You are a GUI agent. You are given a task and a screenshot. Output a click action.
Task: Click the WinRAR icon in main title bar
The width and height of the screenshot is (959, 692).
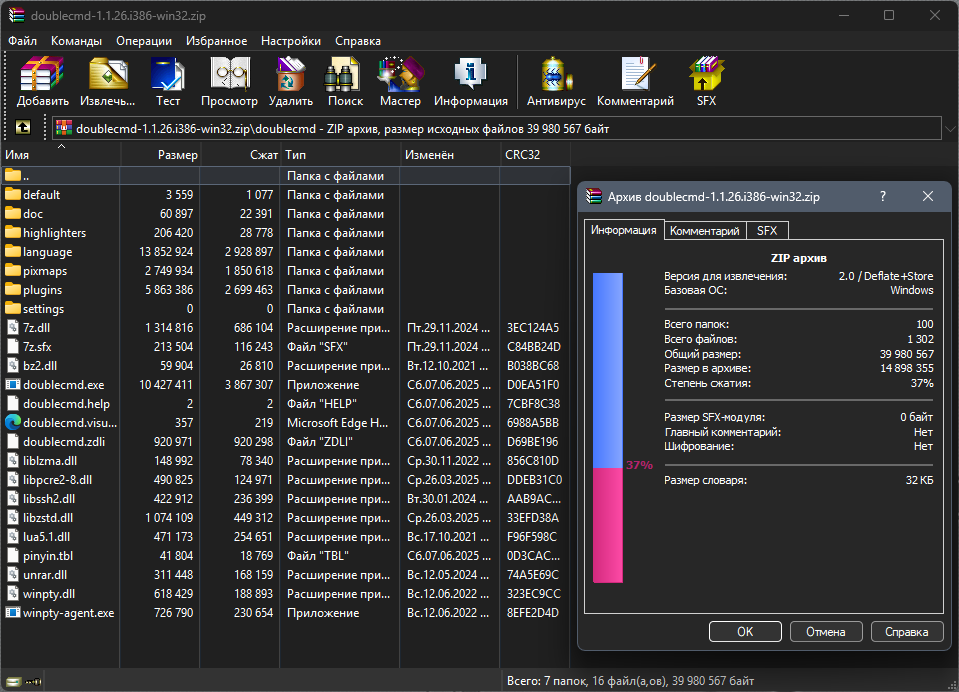coord(16,15)
